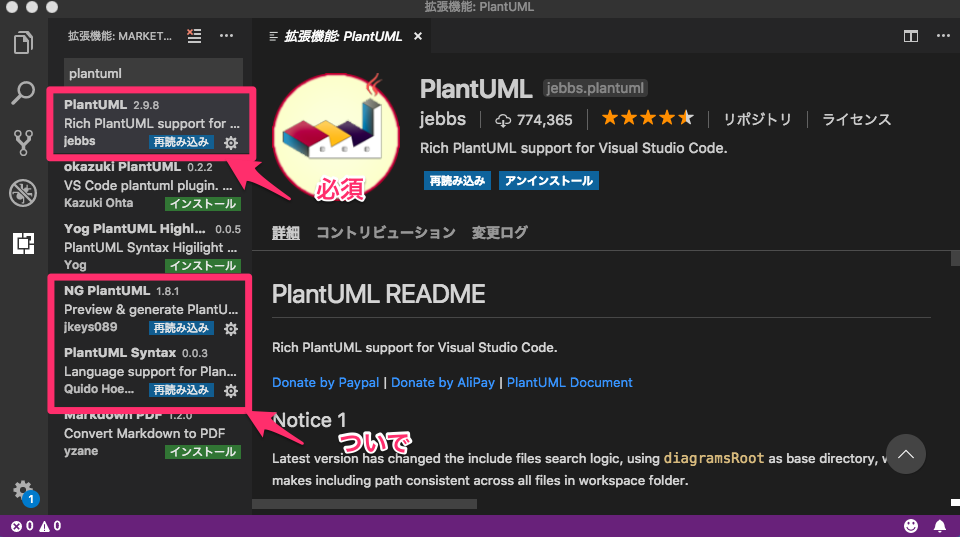
Task: Install okazuki PlantUML extension
Action: (203, 204)
